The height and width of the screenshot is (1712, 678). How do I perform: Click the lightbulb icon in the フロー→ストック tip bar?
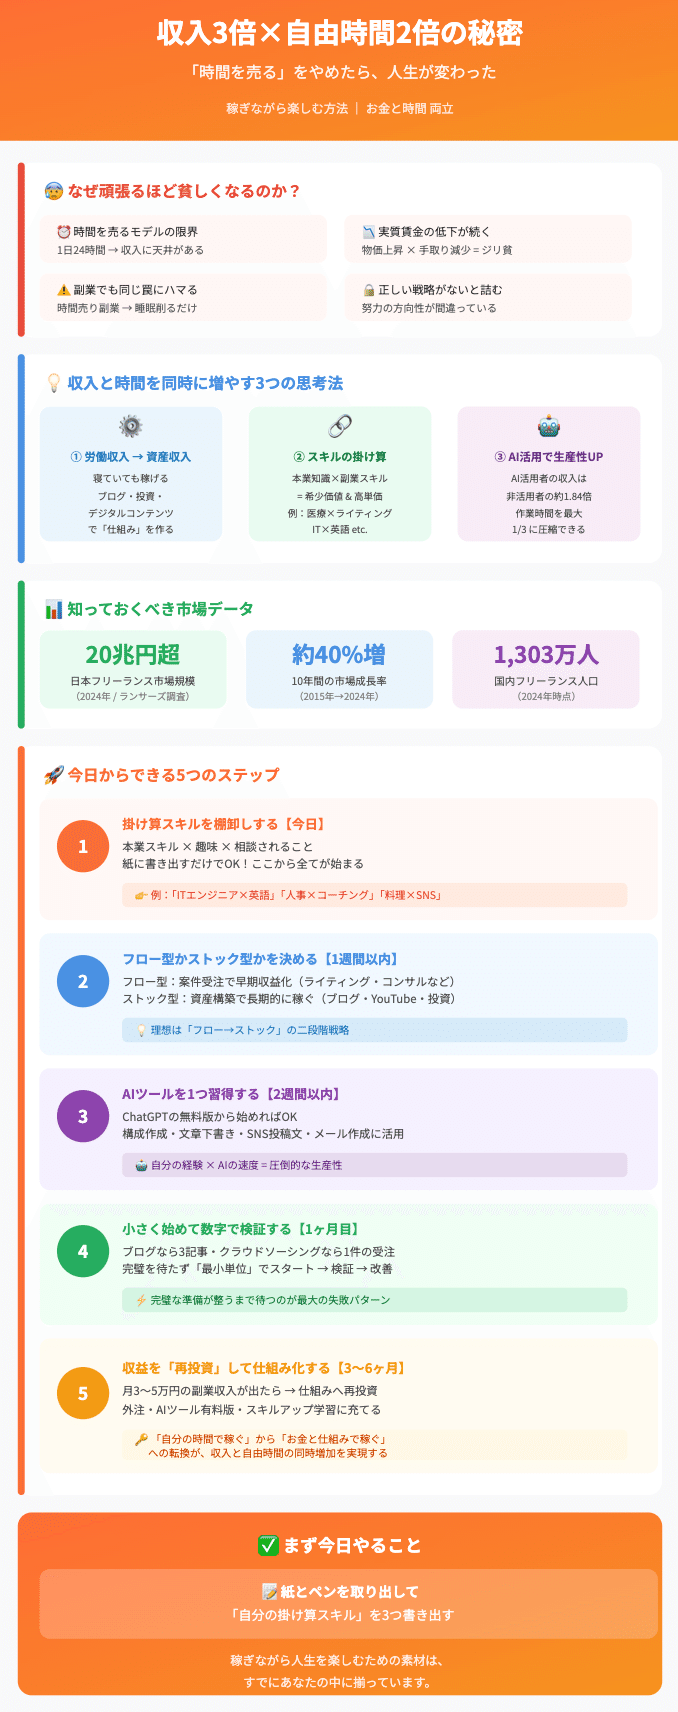(x=141, y=1030)
